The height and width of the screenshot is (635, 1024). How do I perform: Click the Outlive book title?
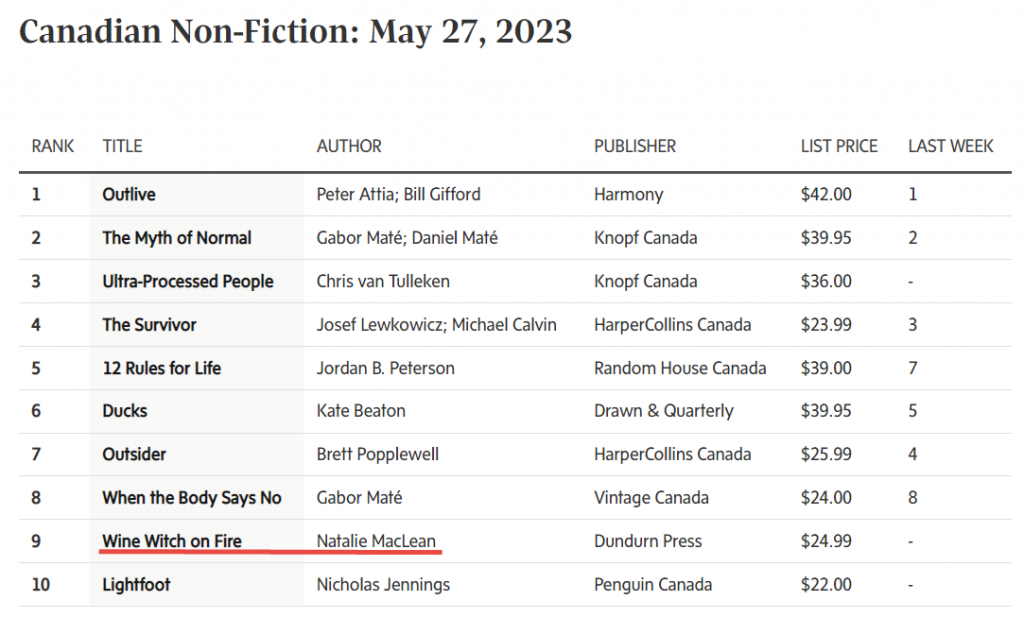(x=129, y=194)
